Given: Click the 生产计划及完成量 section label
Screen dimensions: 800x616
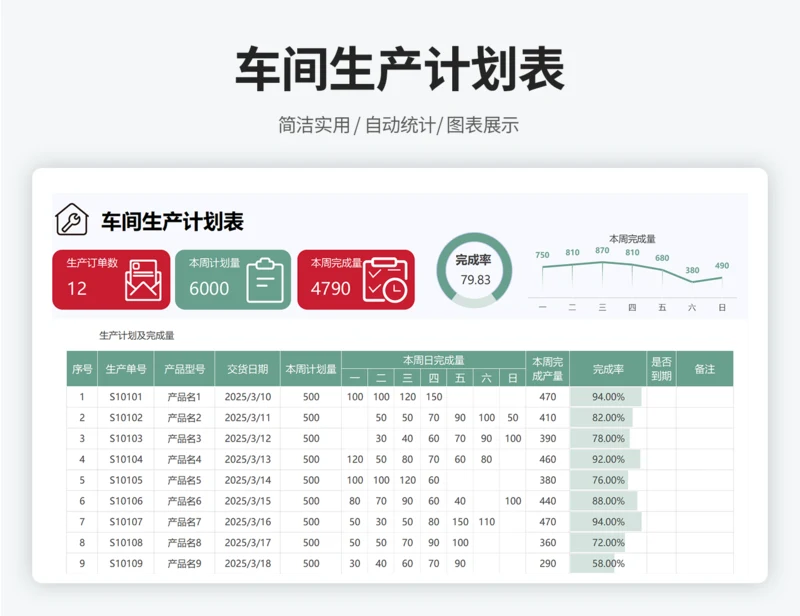Looking at the screenshot, I should point(137,335).
